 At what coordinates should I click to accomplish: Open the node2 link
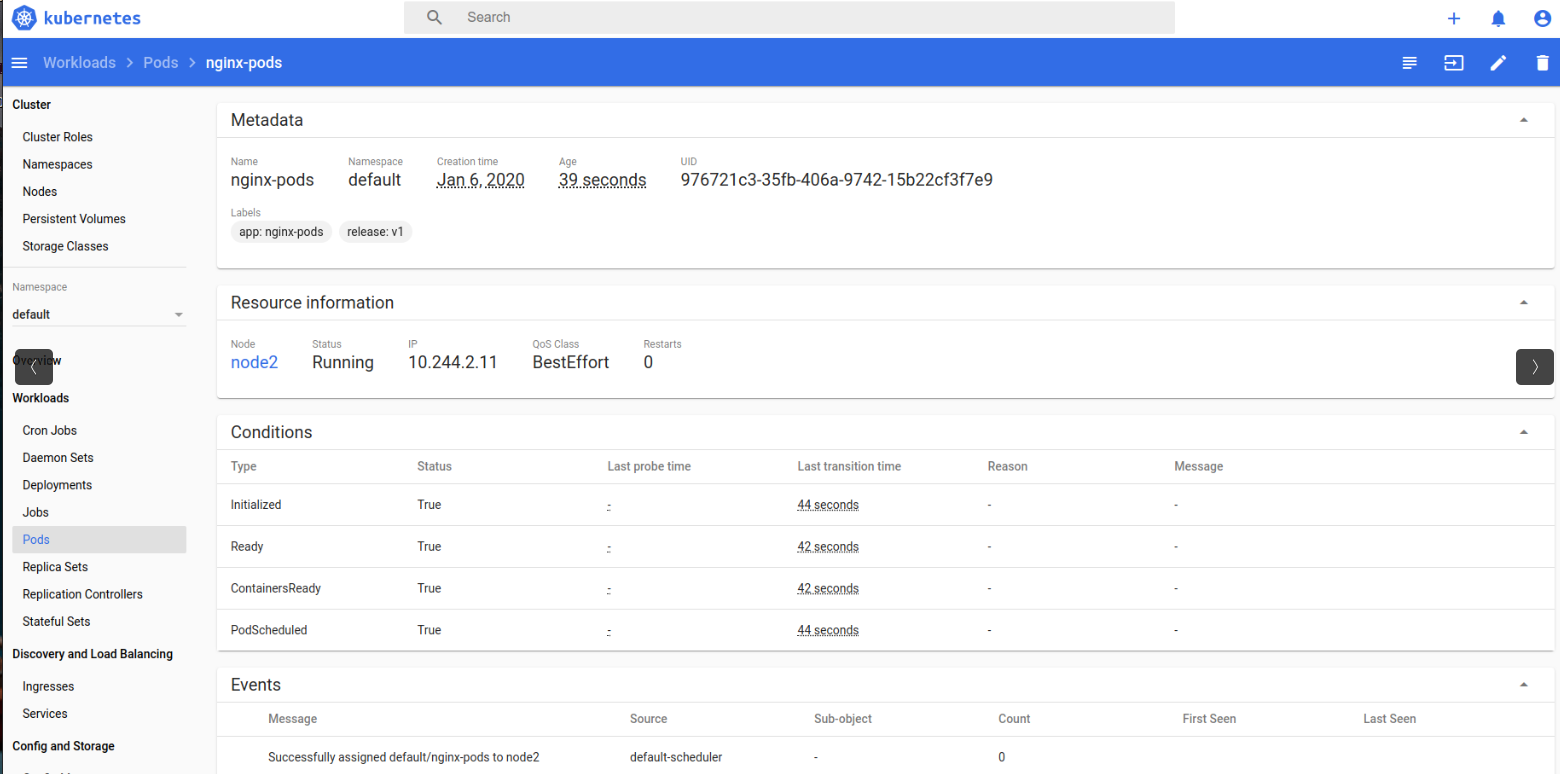click(x=254, y=363)
